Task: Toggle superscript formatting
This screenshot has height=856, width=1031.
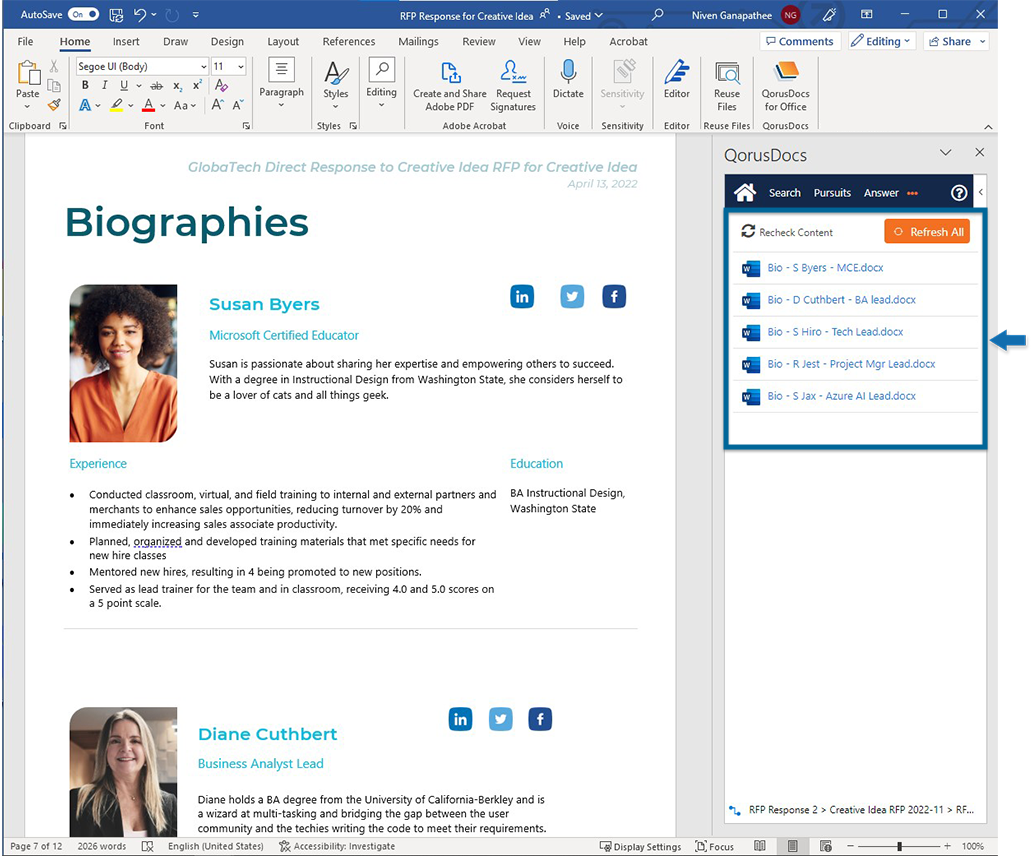Action: click(197, 85)
